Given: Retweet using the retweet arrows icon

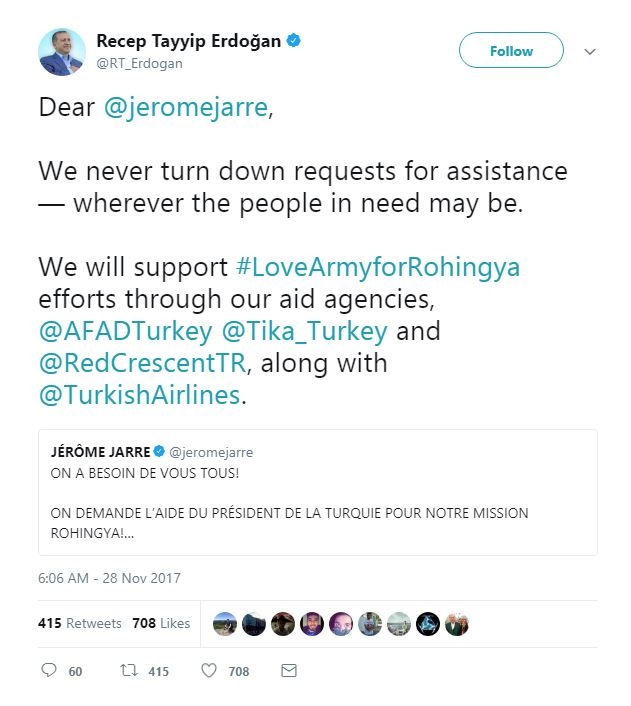Looking at the screenshot, I should click(127, 671).
